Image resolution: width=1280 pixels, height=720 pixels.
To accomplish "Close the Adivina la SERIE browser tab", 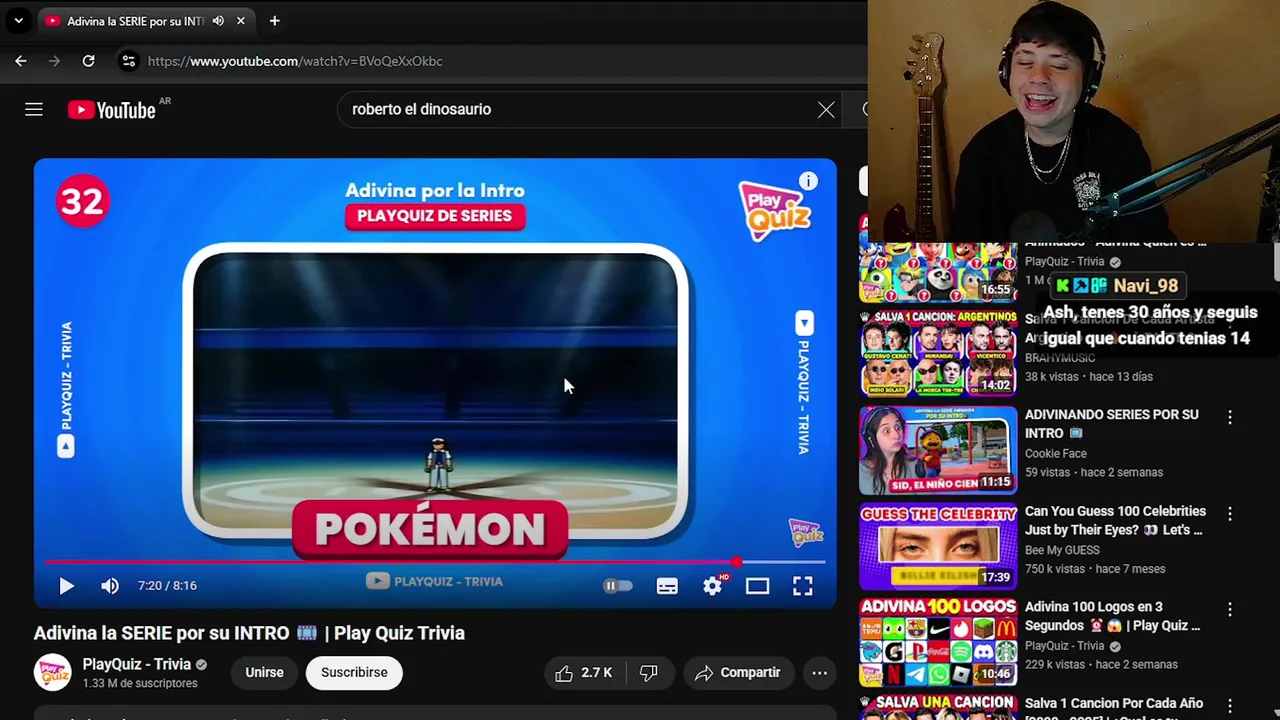I will (x=240, y=21).
